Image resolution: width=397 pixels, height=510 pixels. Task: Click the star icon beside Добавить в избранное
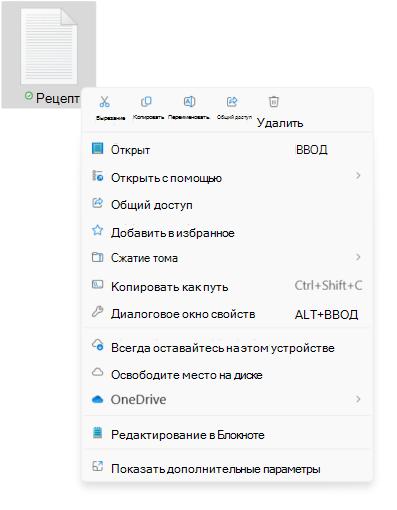pos(97,230)
